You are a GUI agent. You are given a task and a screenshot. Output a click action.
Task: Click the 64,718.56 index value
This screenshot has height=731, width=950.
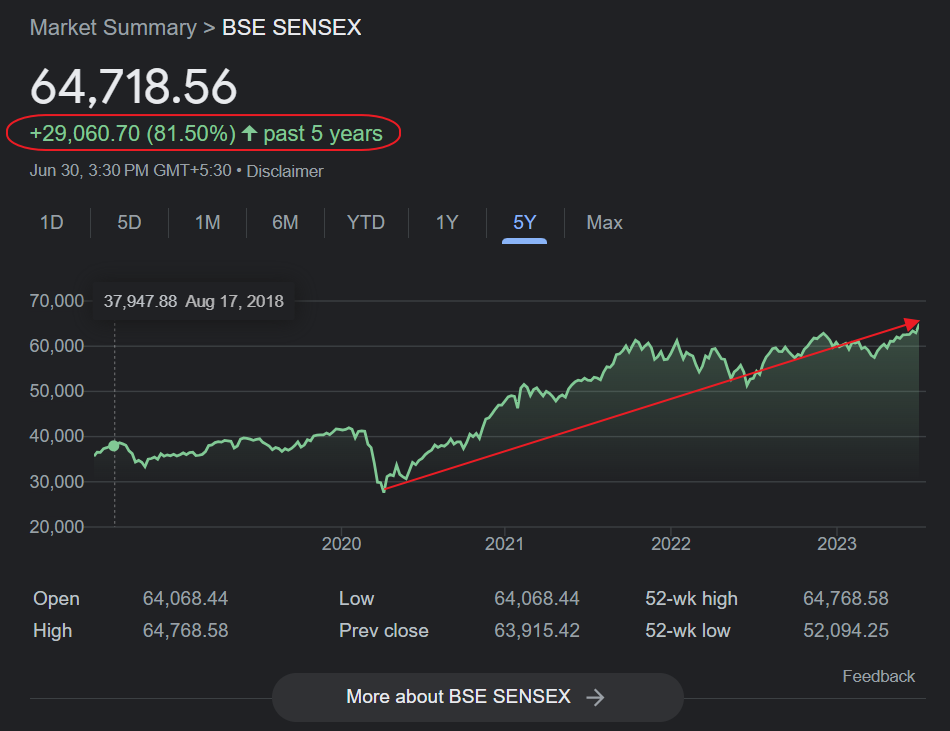pos(133,86)
